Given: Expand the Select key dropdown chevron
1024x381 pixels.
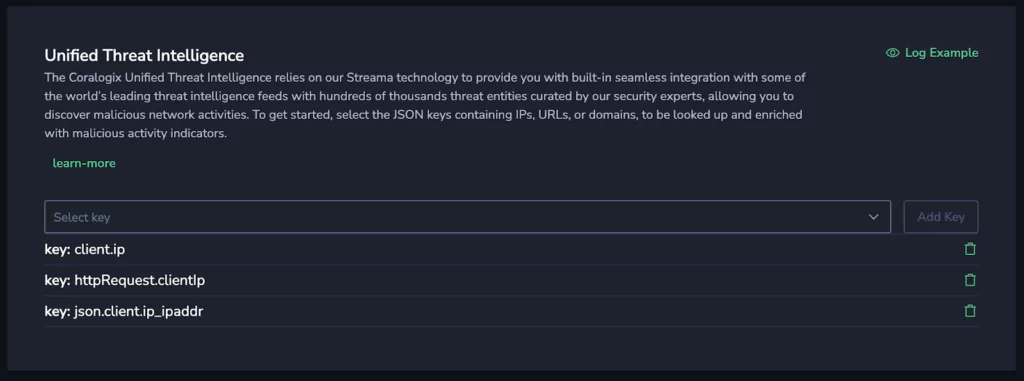Looking at the screenshot, I should point(873,217).
